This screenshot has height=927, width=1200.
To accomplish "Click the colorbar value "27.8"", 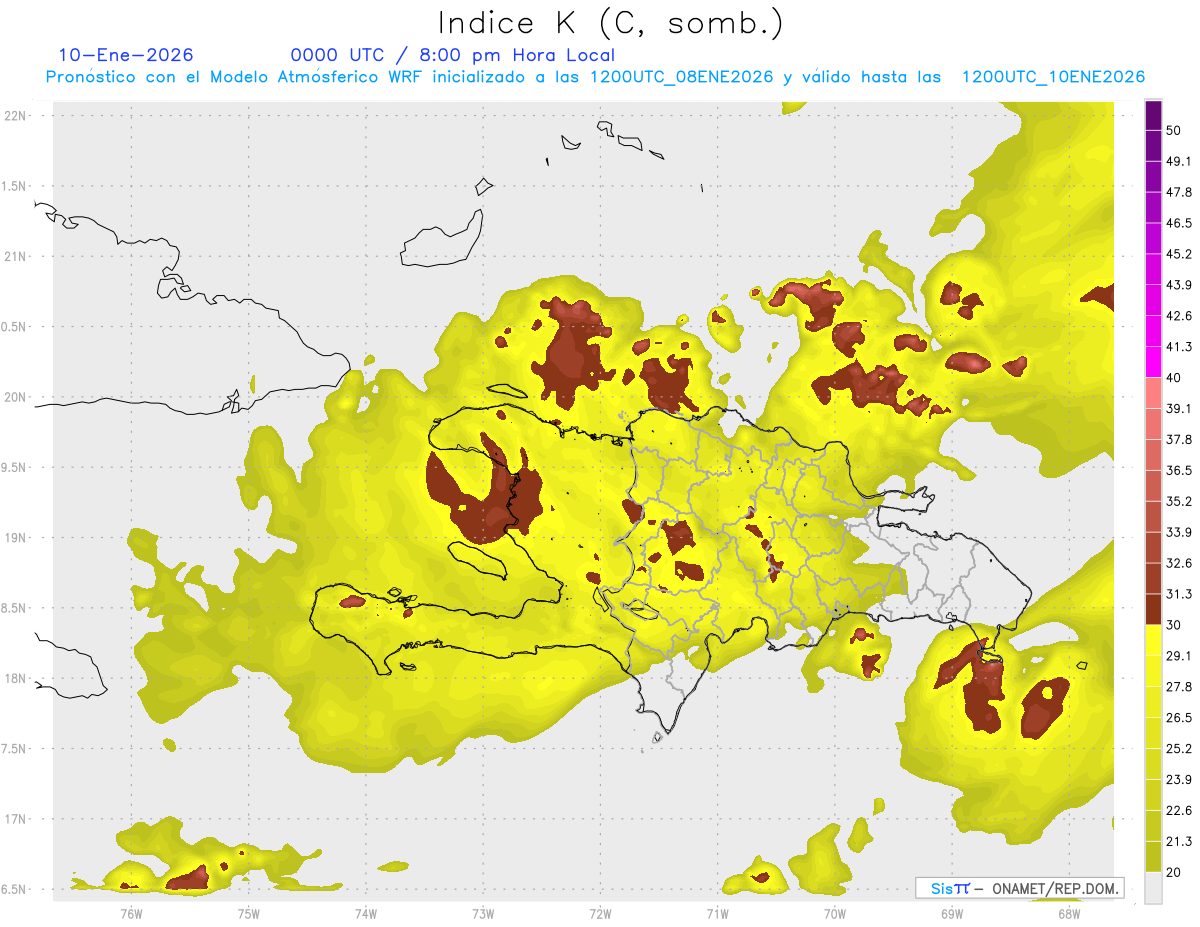I will [1178, 687].
